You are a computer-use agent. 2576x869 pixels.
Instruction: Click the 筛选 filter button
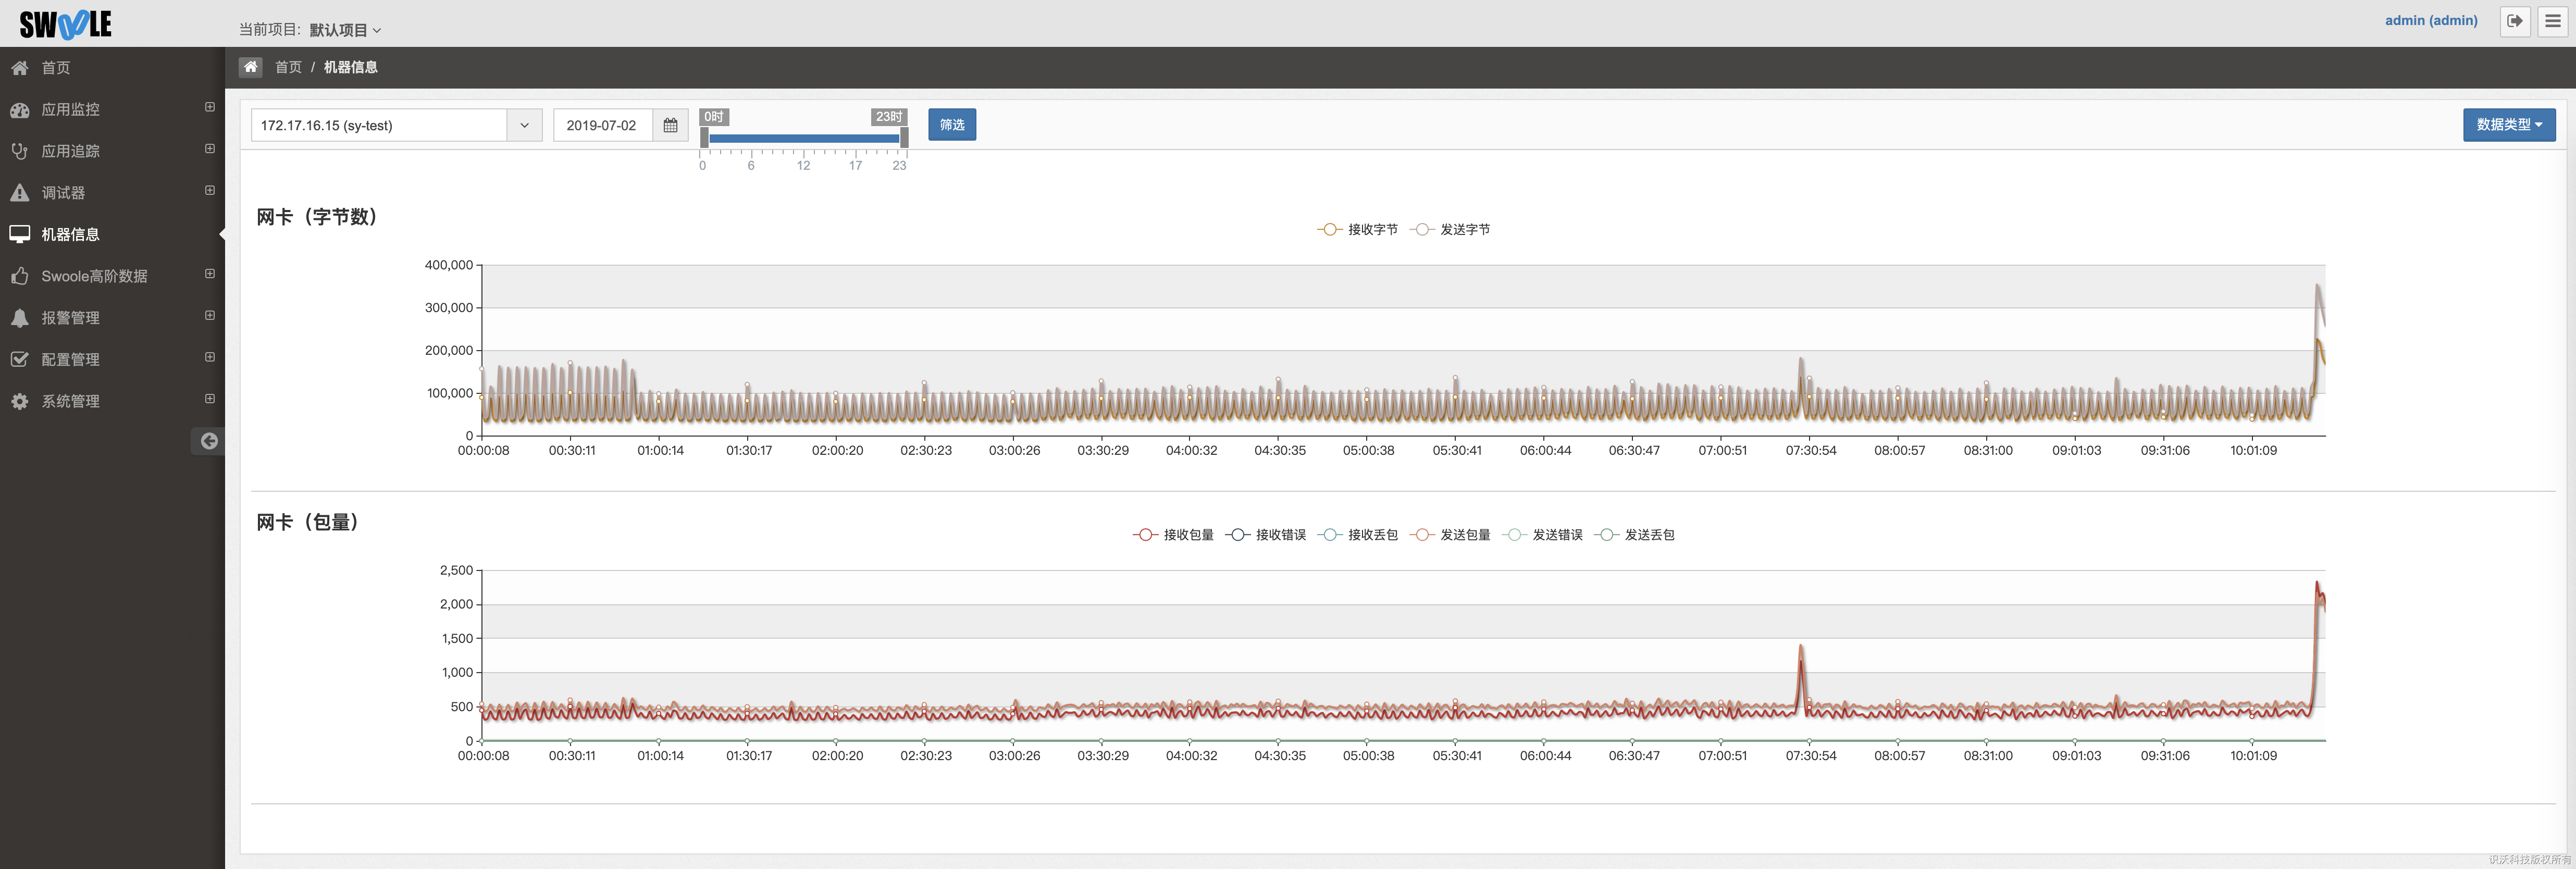pos(951,125)
